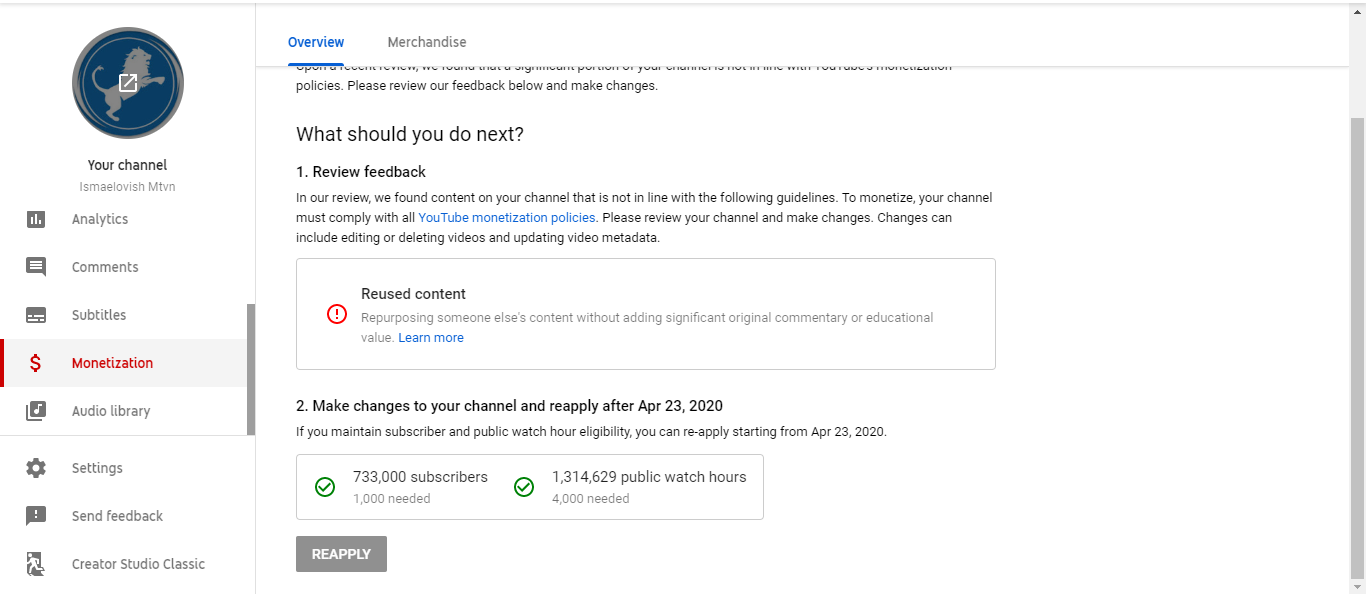Open the Creator Studio Classic icon
Screen dimensions: 1366x594
[36, 564]
